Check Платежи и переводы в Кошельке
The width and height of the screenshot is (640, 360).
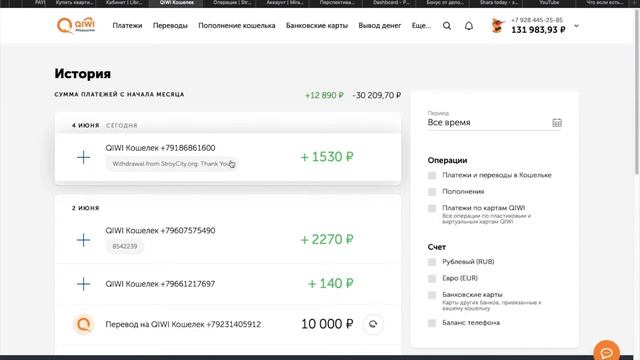(432, 175)
